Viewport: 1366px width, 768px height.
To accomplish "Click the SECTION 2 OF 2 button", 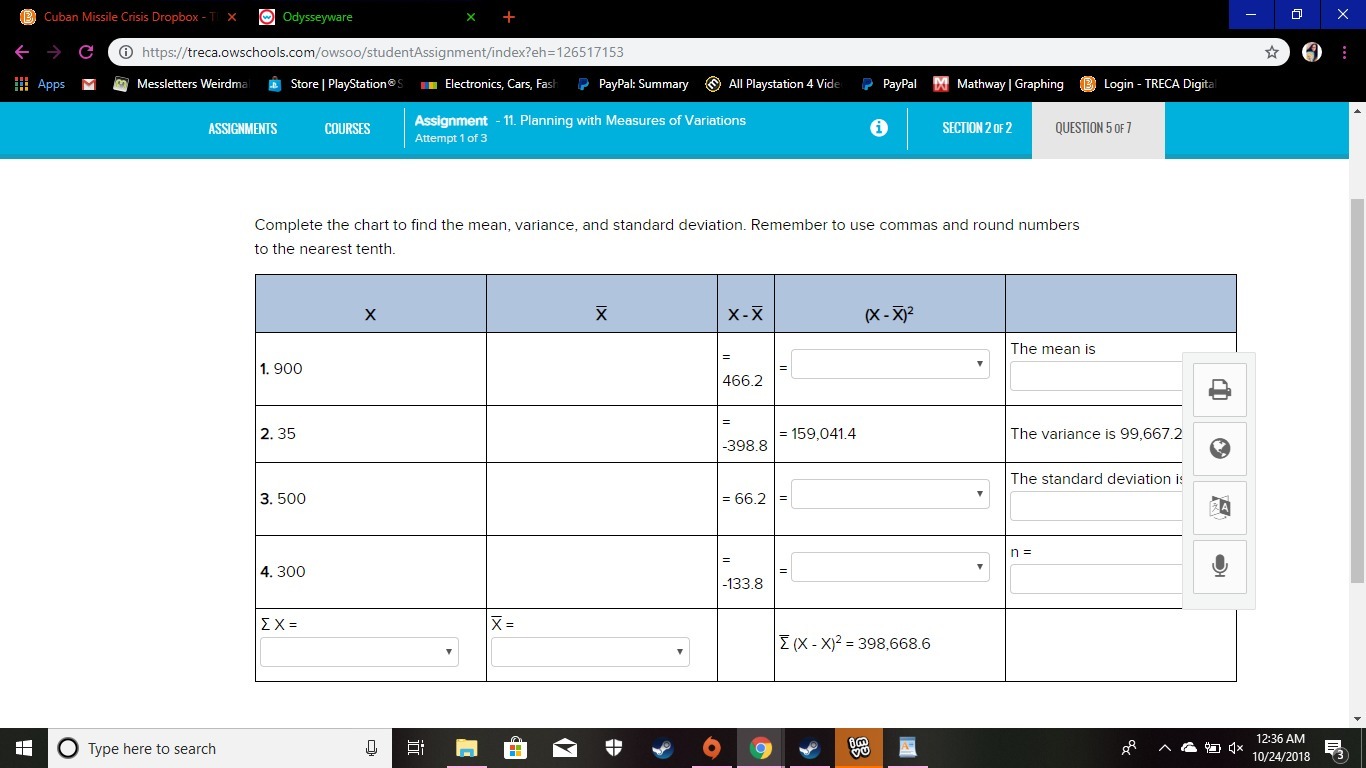I will pyautogui.click(x=977, y=128).
